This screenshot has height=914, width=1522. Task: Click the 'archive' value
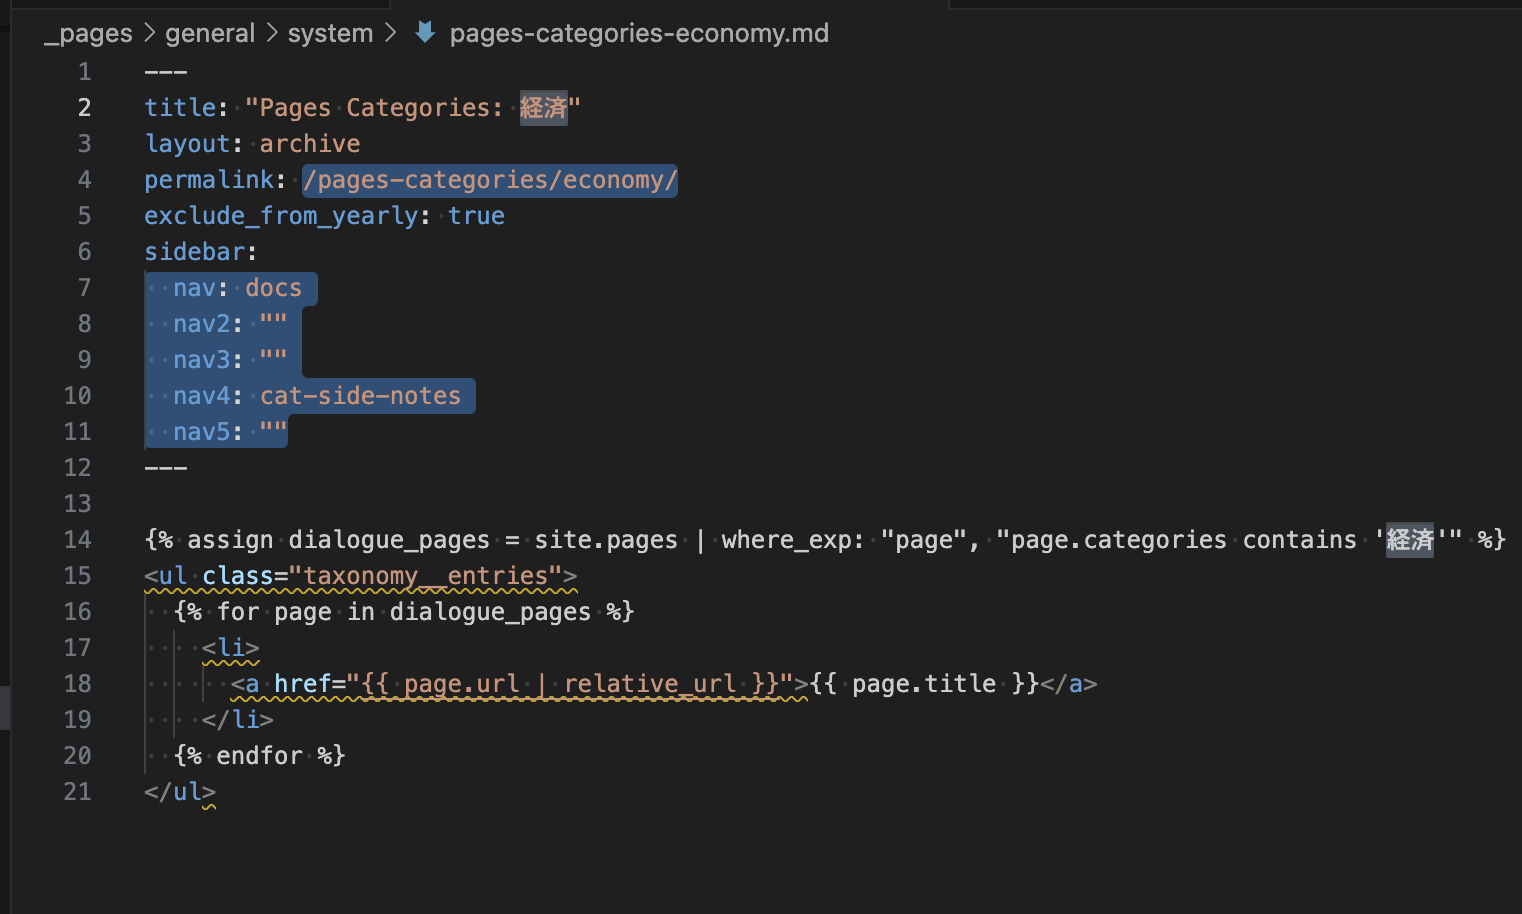(310, 144)
